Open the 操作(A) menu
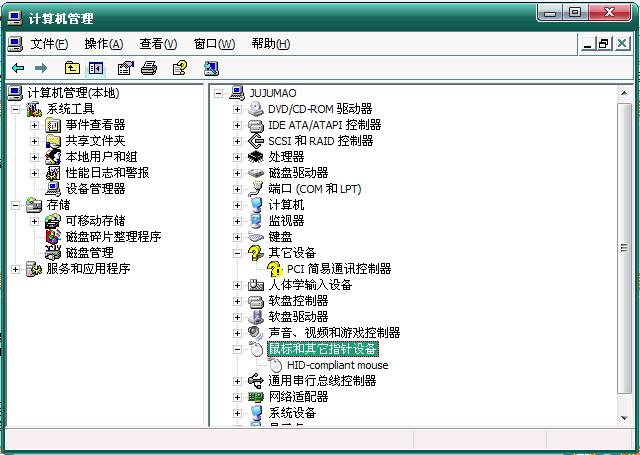 104,44
